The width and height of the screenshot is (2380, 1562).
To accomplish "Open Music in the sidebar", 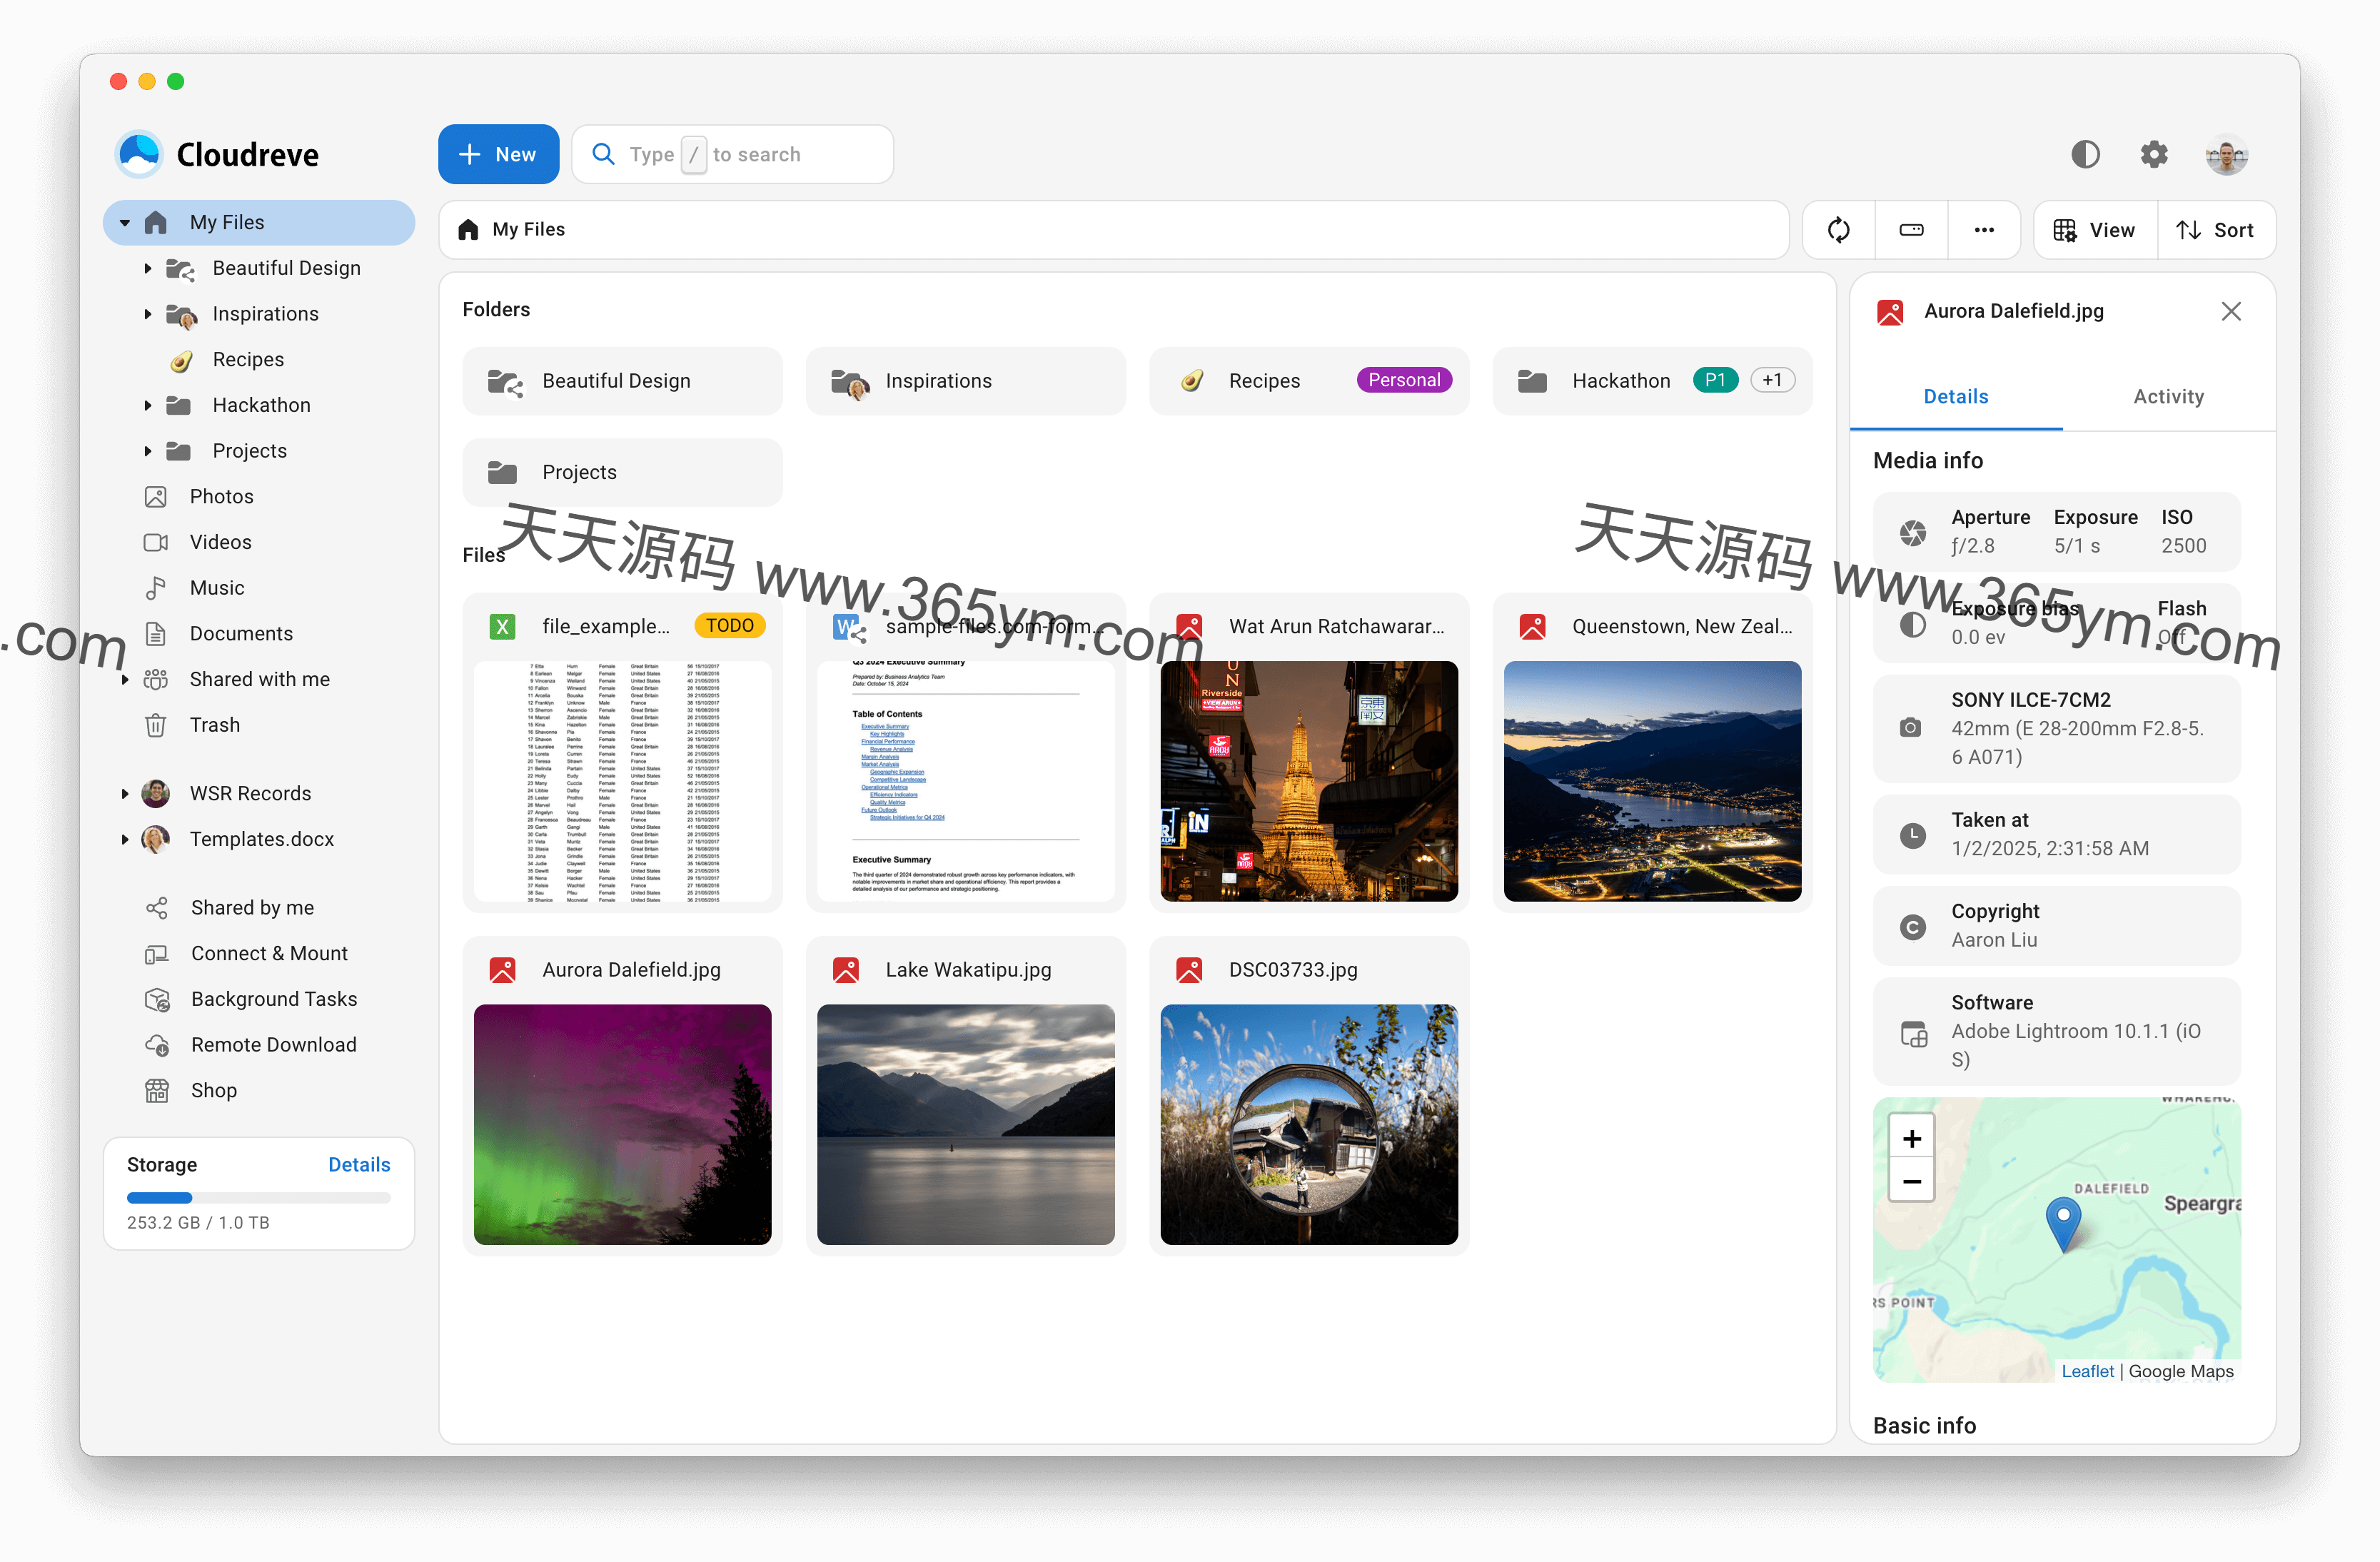I will [217, 588].
